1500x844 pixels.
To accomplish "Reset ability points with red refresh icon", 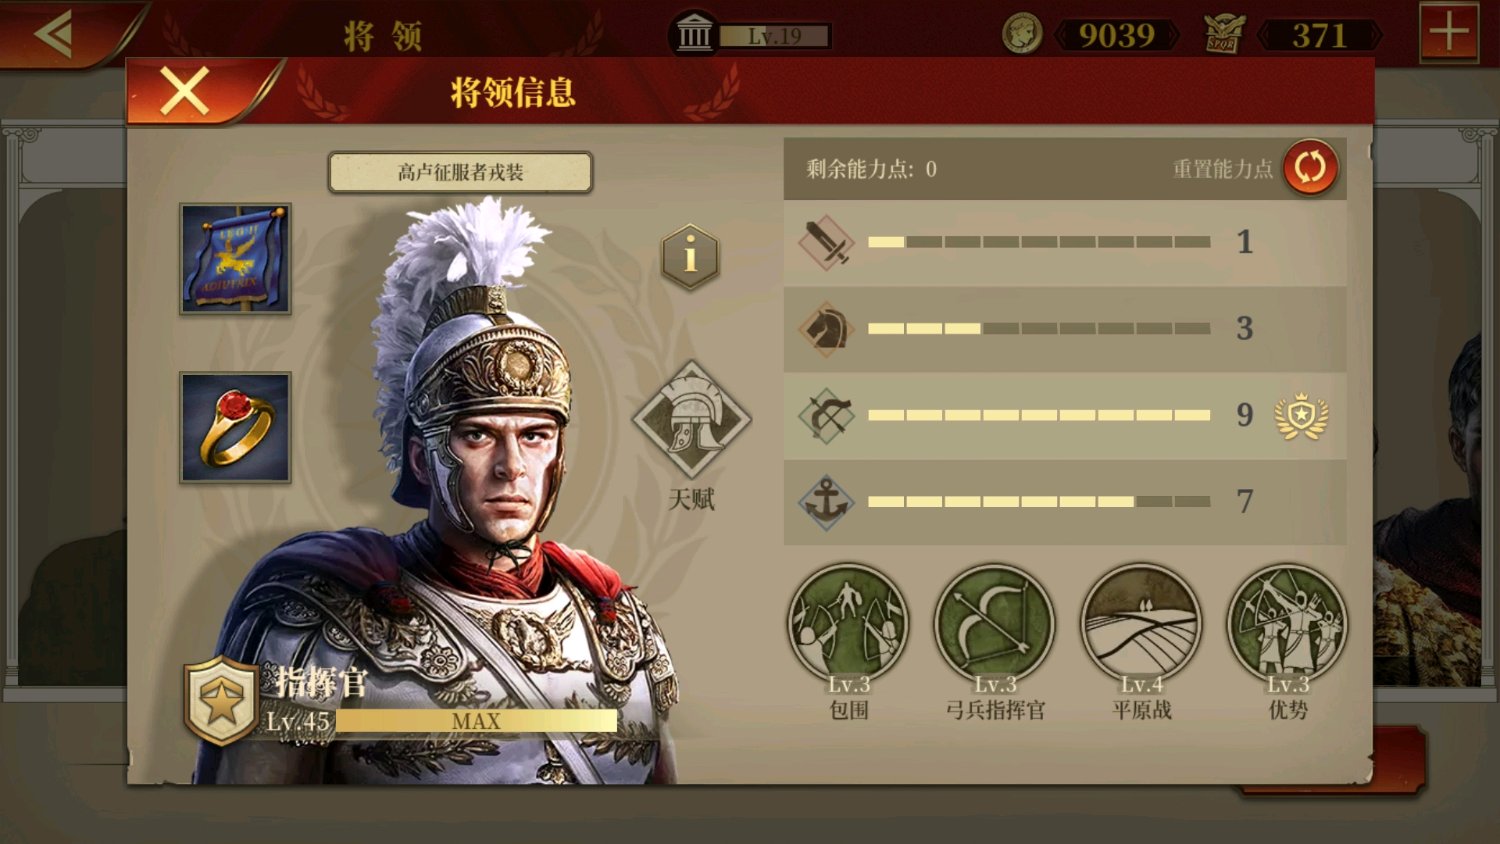I will 1310,167.
